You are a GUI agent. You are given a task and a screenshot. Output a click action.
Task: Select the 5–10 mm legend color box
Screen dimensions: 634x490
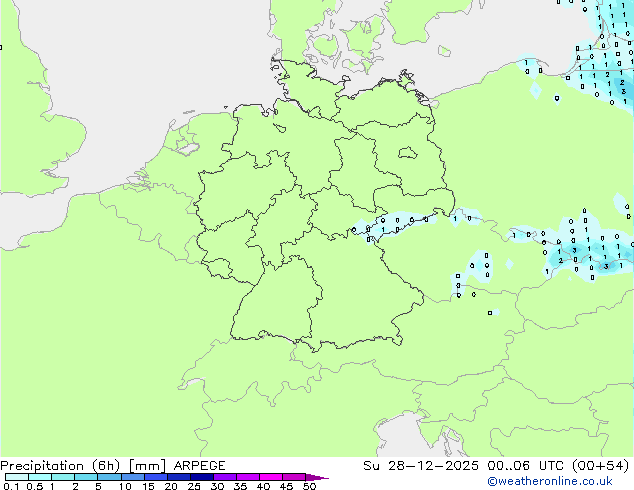109,477
